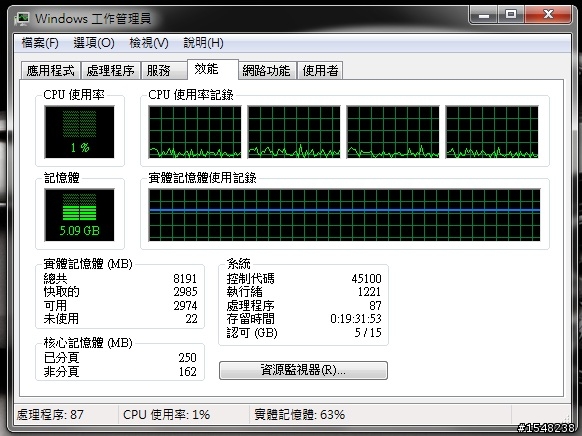Click the 非分頁 value 162
The width and height of the screenshot is (582, 436).
pyautogui.click(x=187, y=371)
